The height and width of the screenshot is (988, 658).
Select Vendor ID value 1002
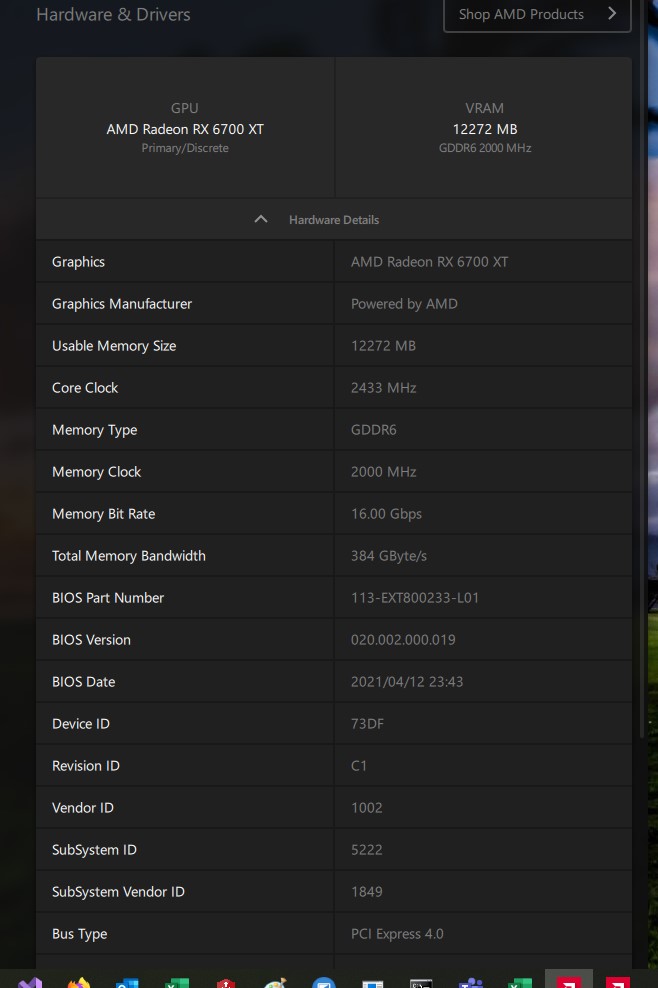click(367, 808)
